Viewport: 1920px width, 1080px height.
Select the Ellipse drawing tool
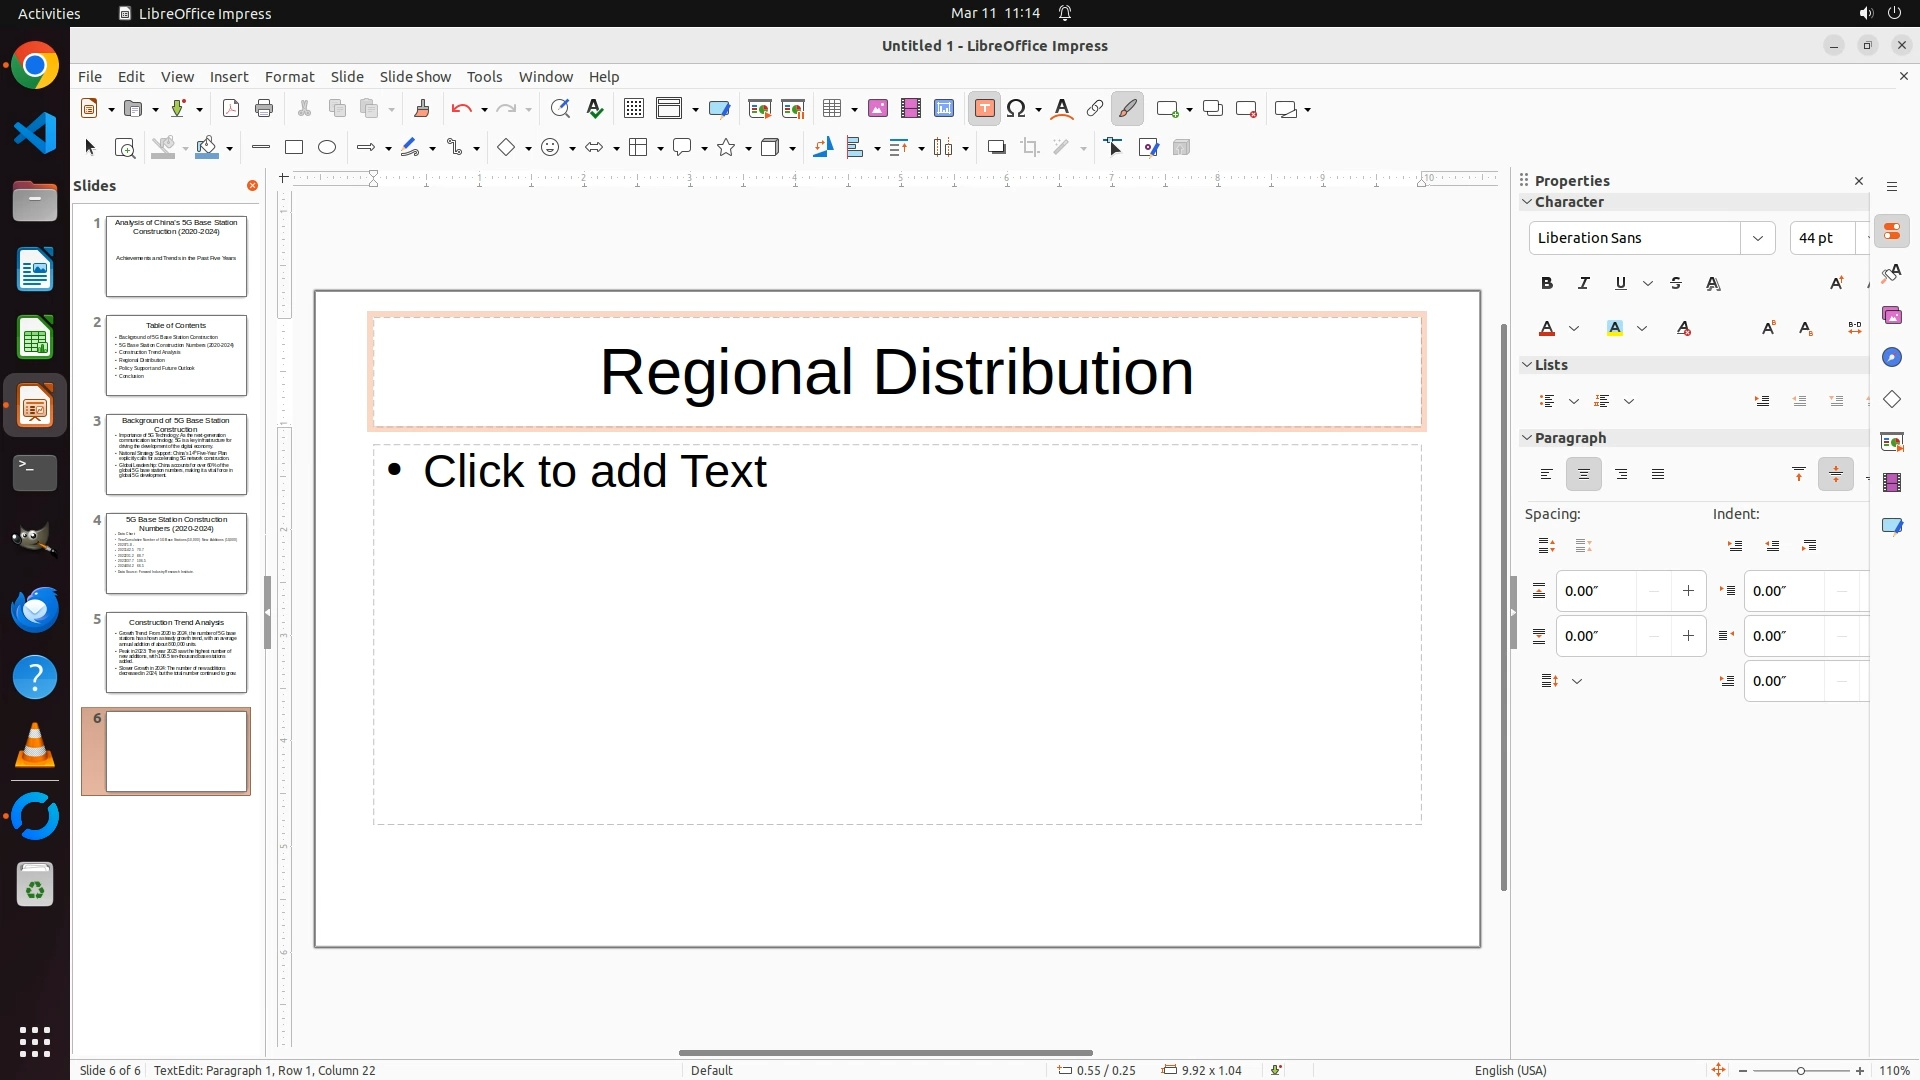pyautogui.click(x=327, y=148)
